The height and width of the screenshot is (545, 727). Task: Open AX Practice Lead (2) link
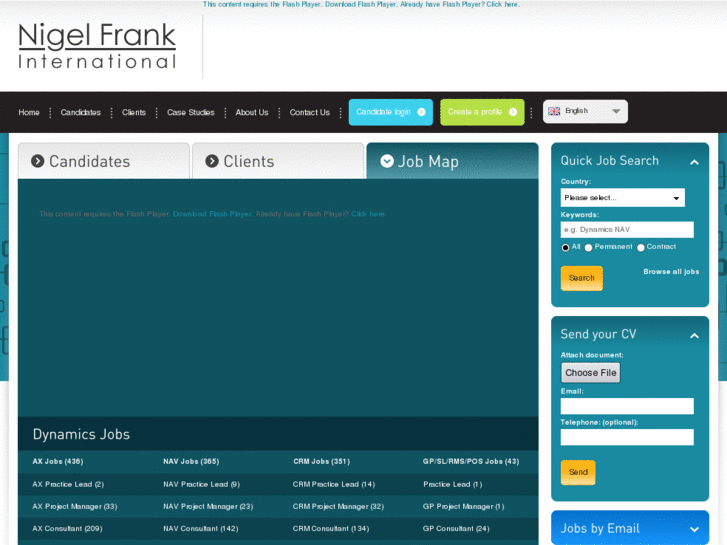(68, 484)
